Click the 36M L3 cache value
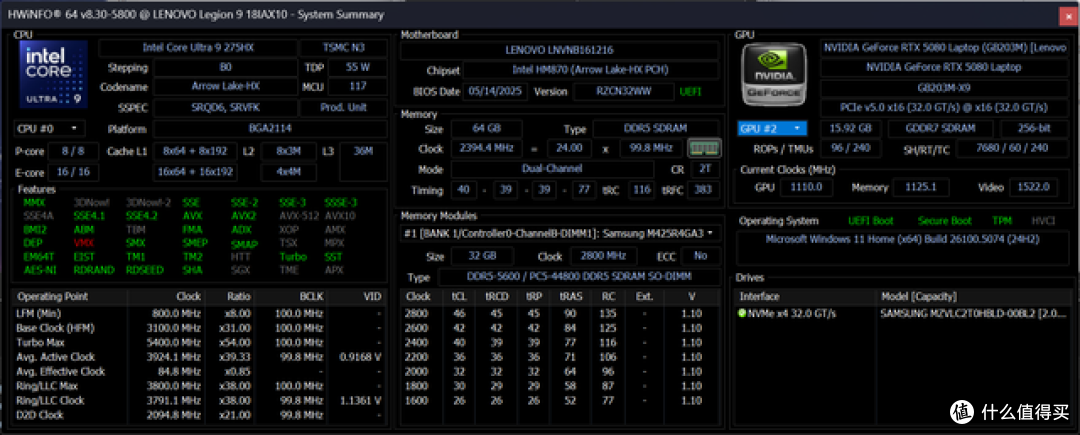Image resolution: width=1080 pixels, height=435 pixels. click(363, 151)
